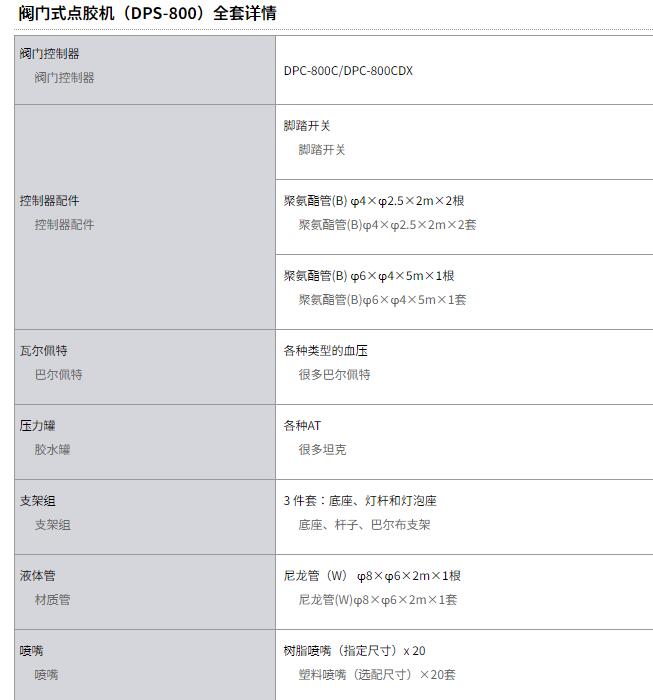Open the 各种类型的血压 entry
Screen dimensions: 653x700
click(325, 351)
